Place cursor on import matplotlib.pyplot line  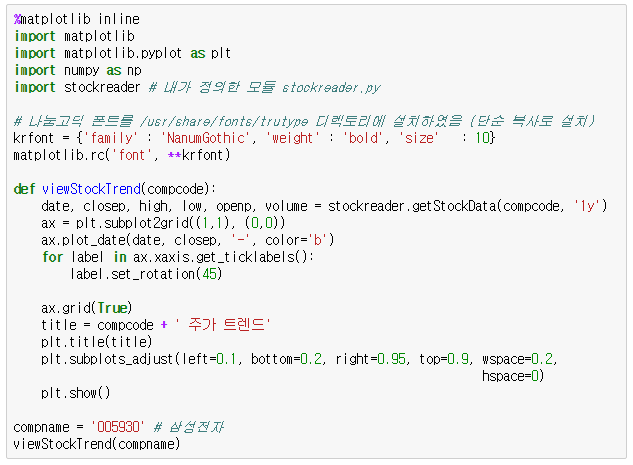click(122, 53)
